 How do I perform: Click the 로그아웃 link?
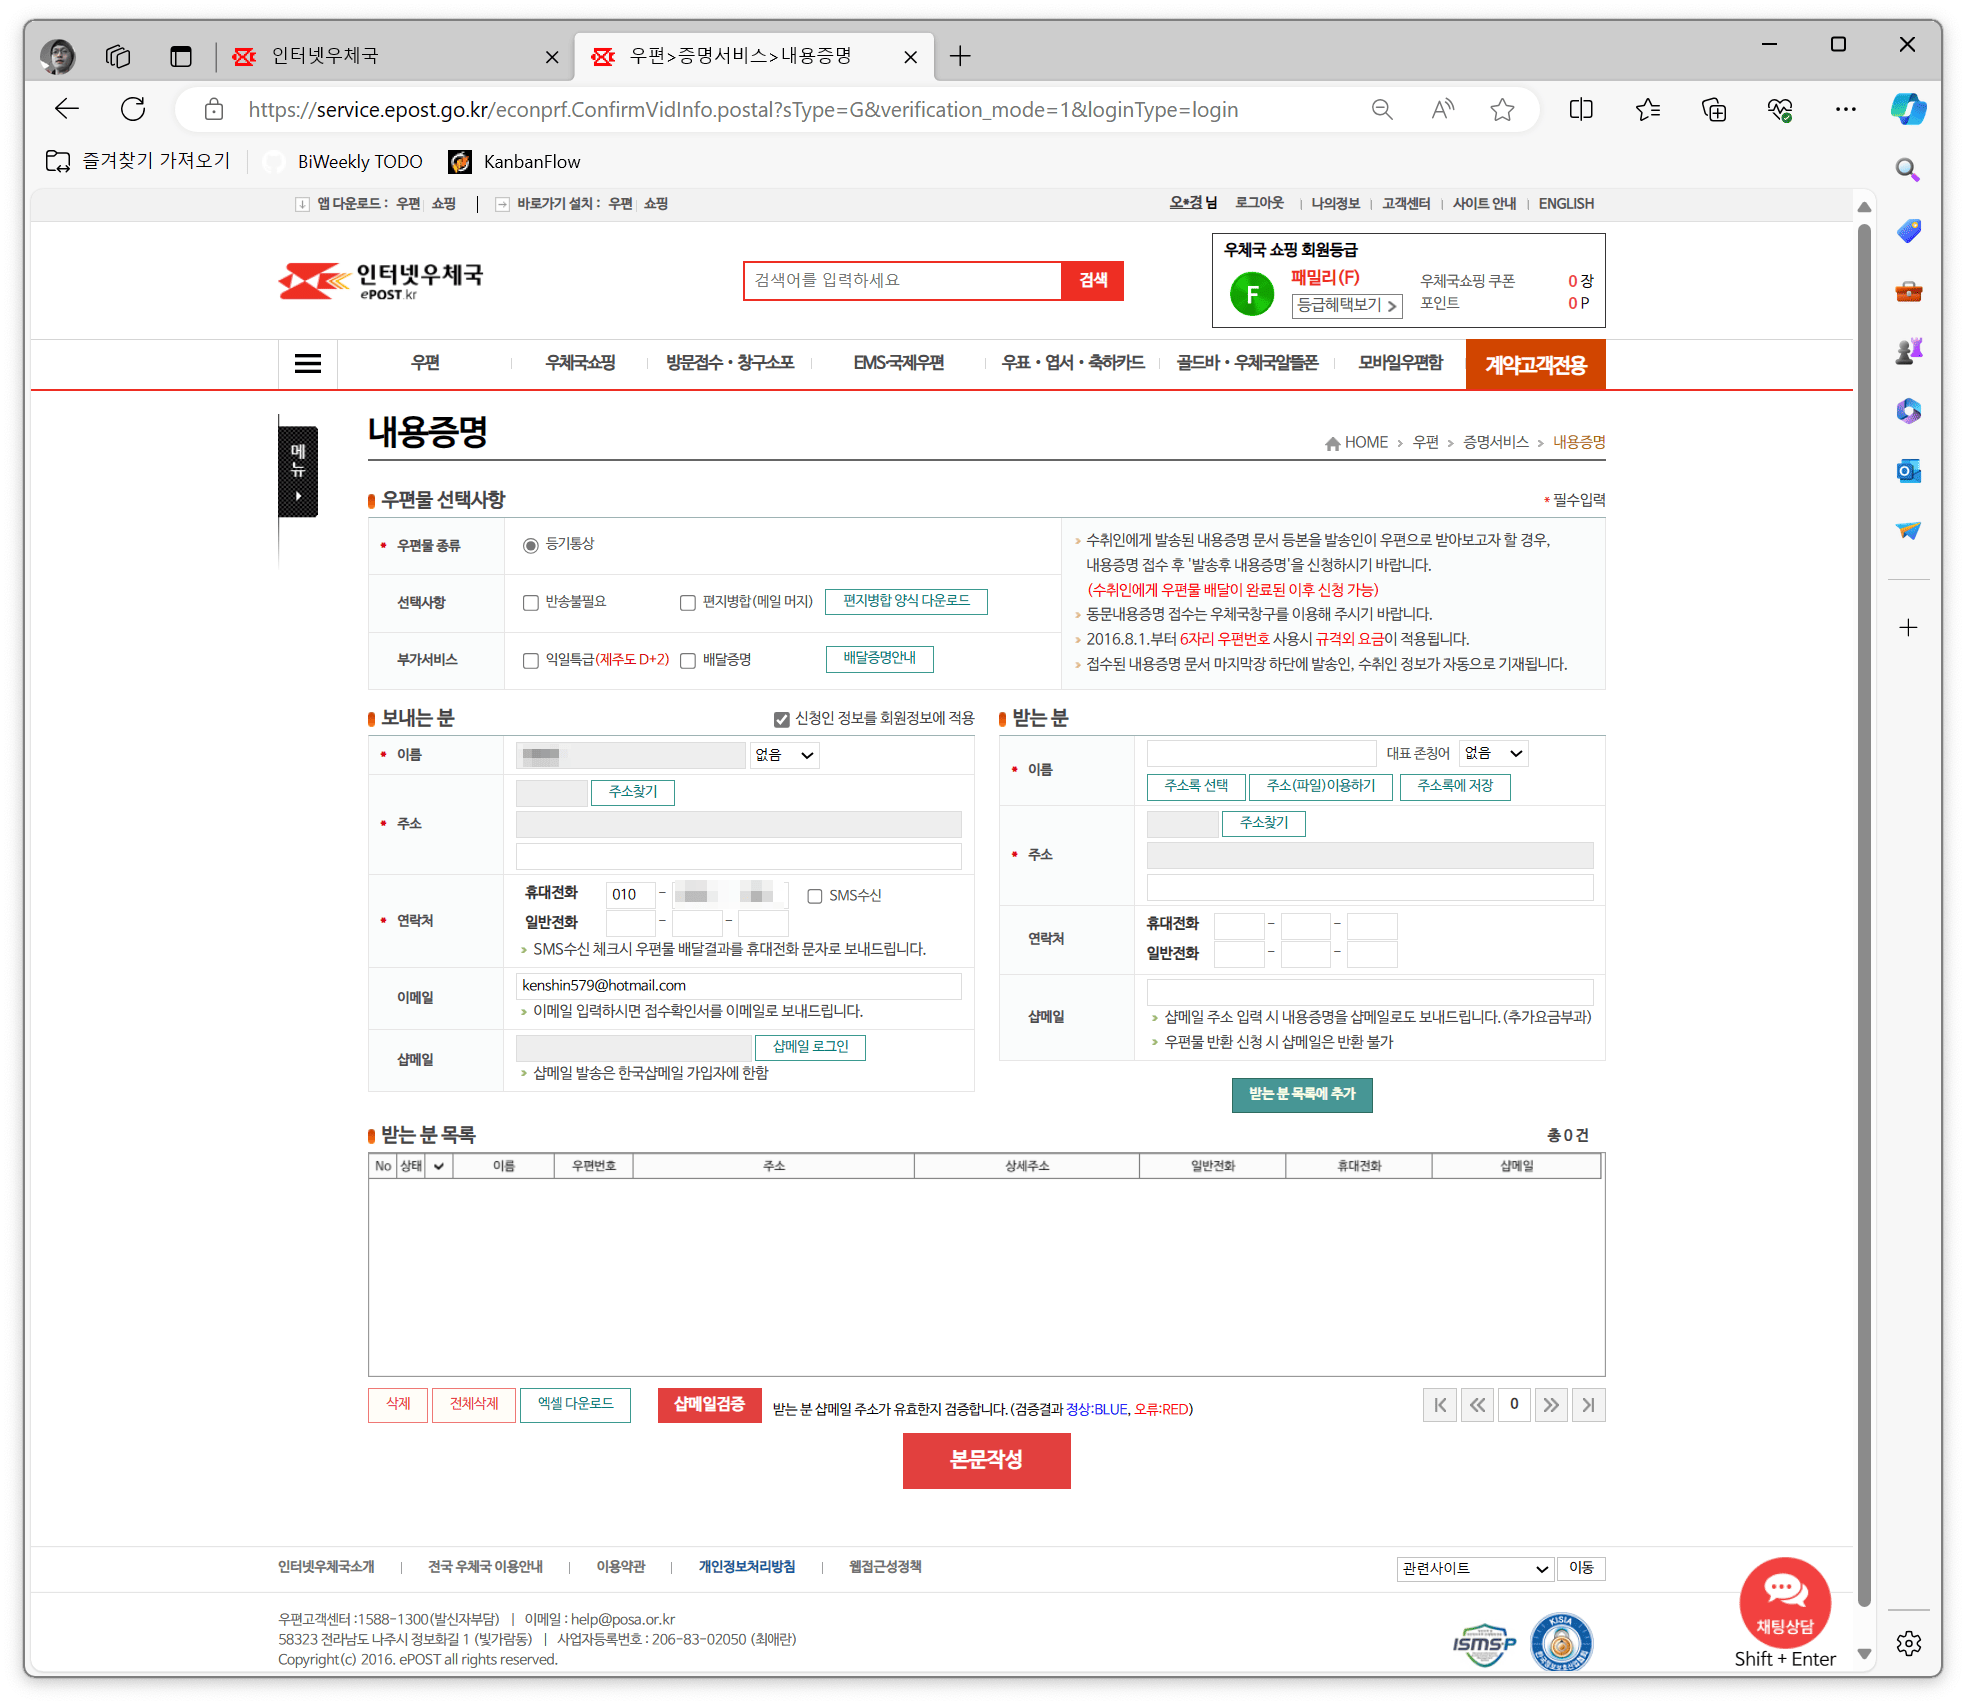tap(1259, 203)
